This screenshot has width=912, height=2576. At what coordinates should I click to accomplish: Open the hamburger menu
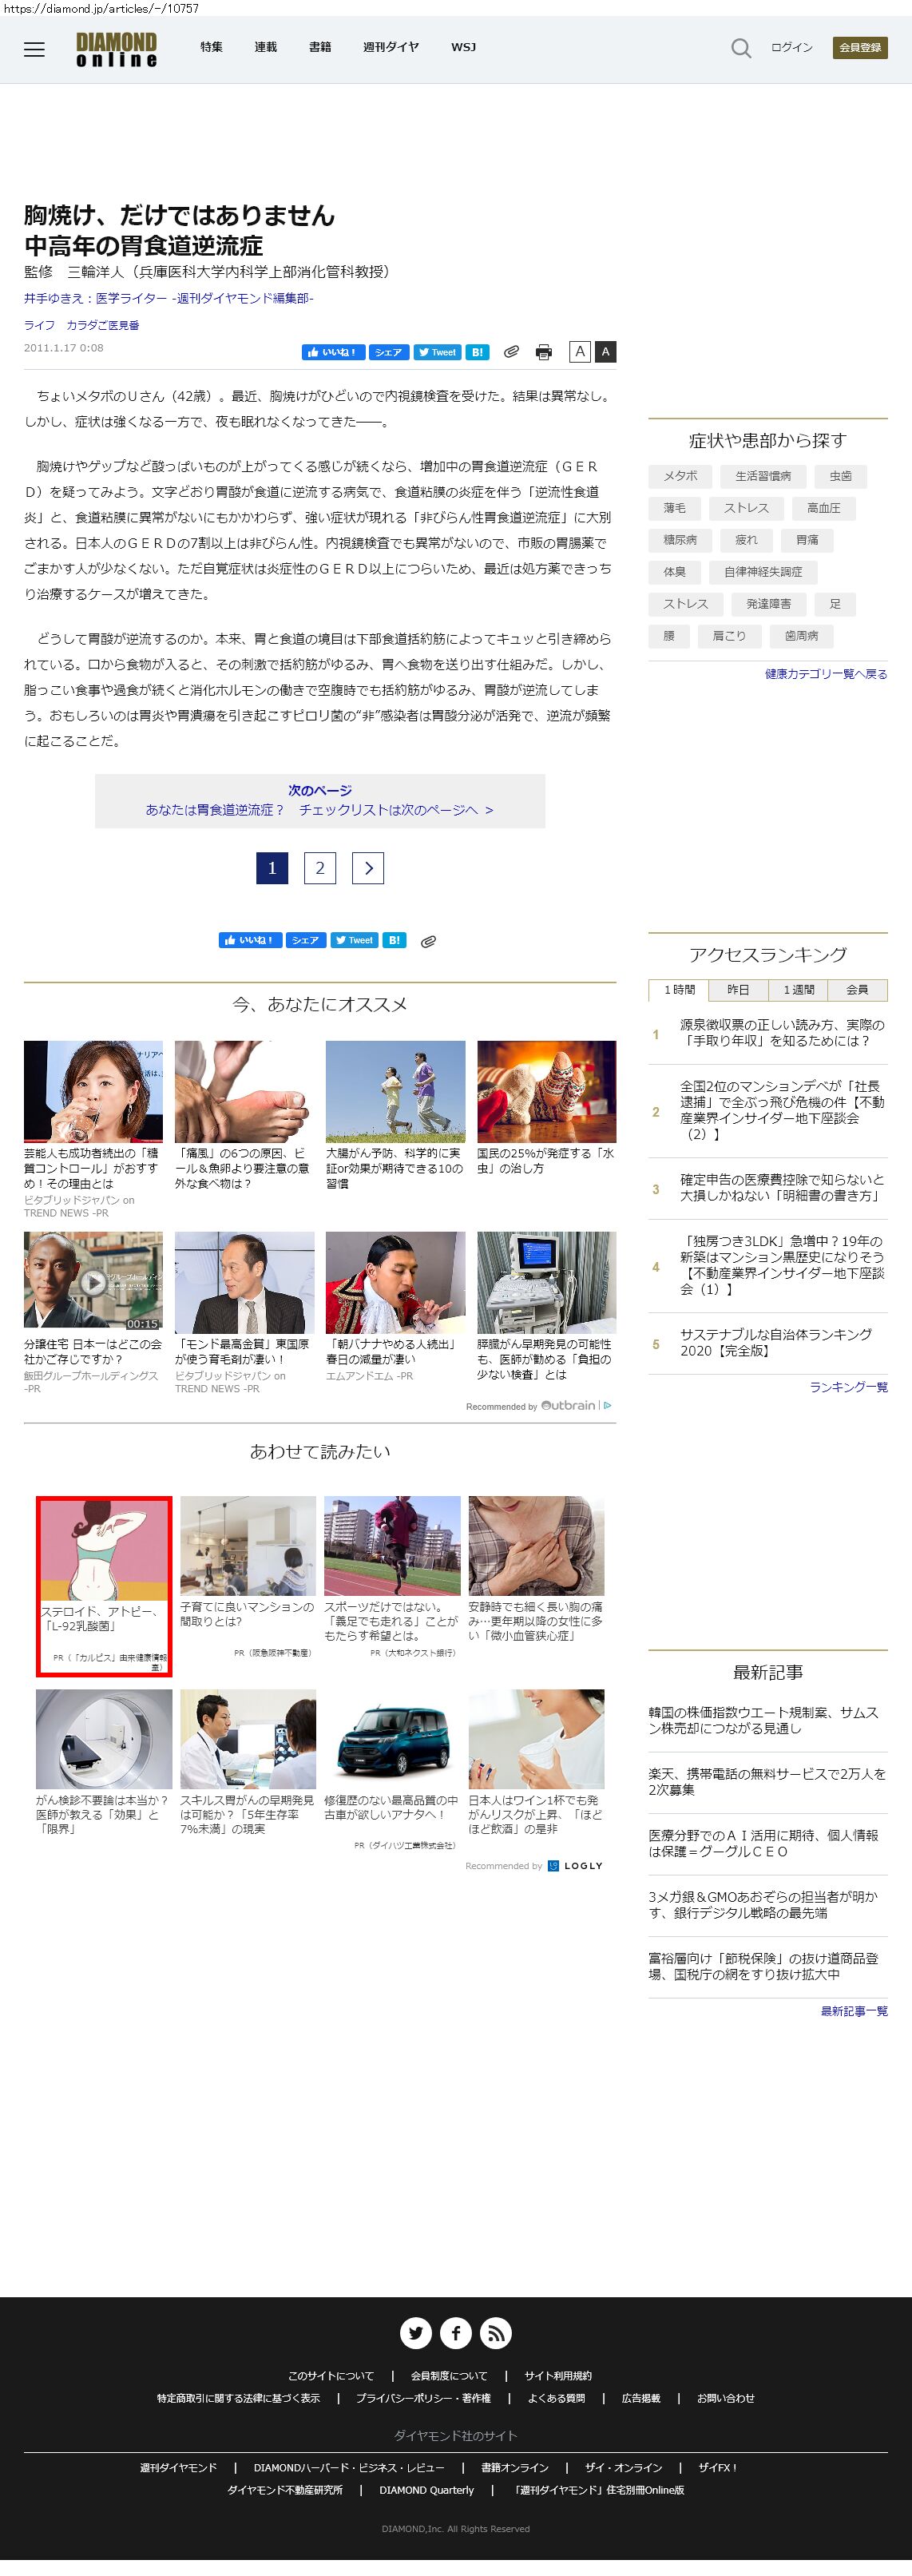[x=34, y=49]
